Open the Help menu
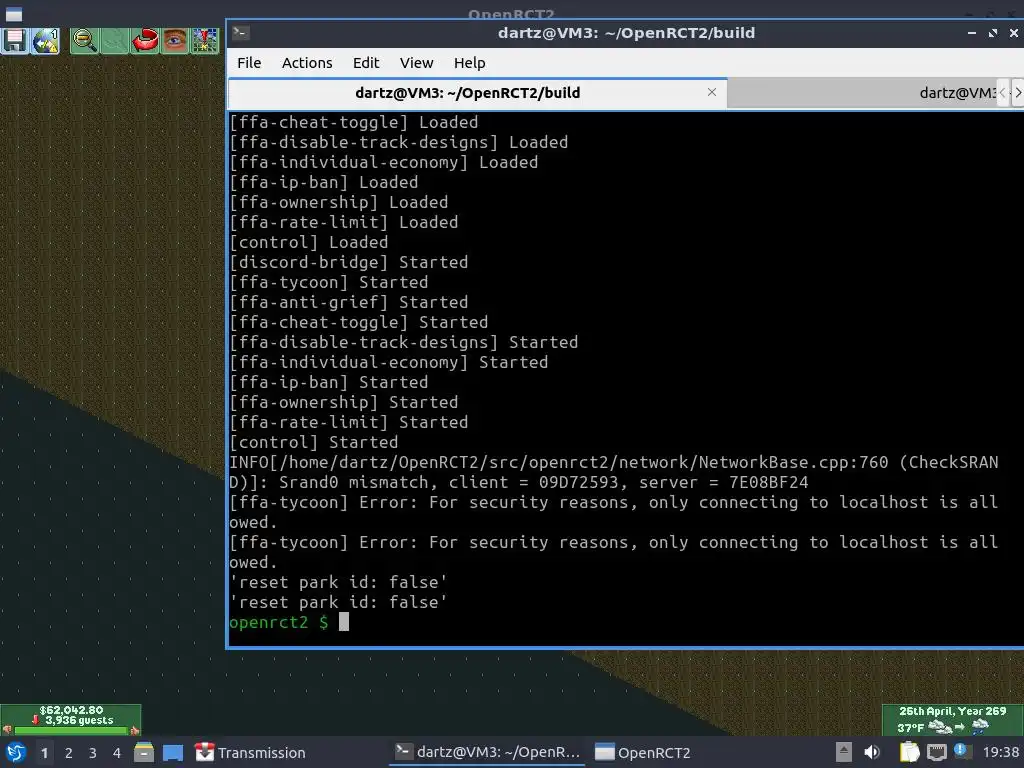Screen dimensions: 1024x768 coord(470,63)
